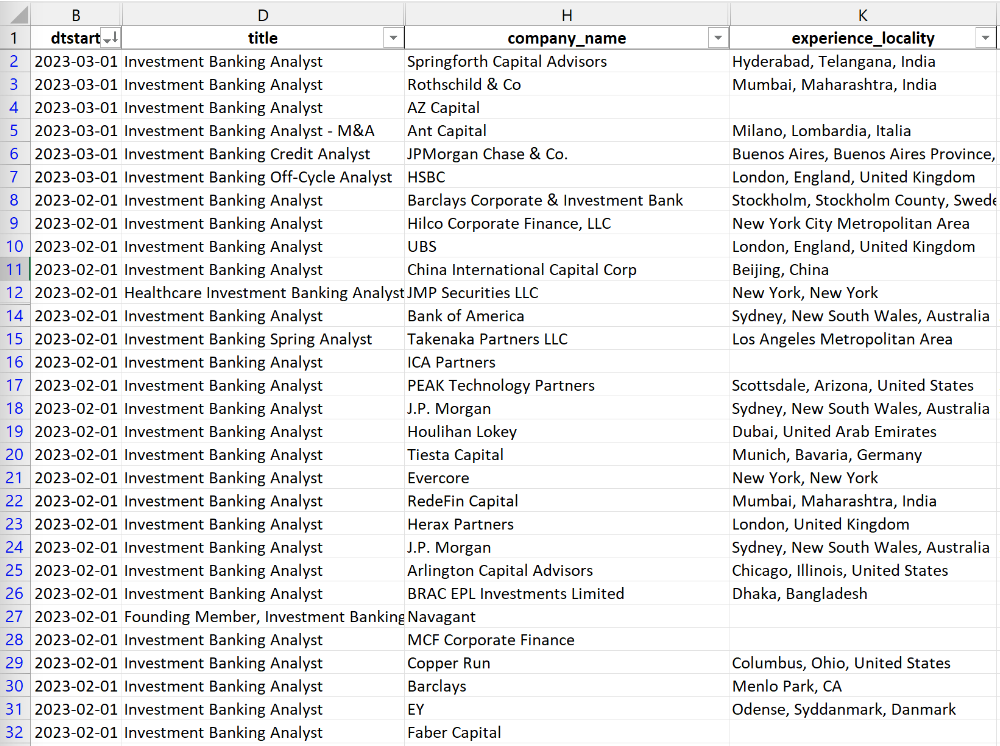The height and width of the screenshot is (746, 1000).
Task: Select cell 'Investment Banking Credit Analyst'
Action: pyautogui.click(x=263, y=154)
